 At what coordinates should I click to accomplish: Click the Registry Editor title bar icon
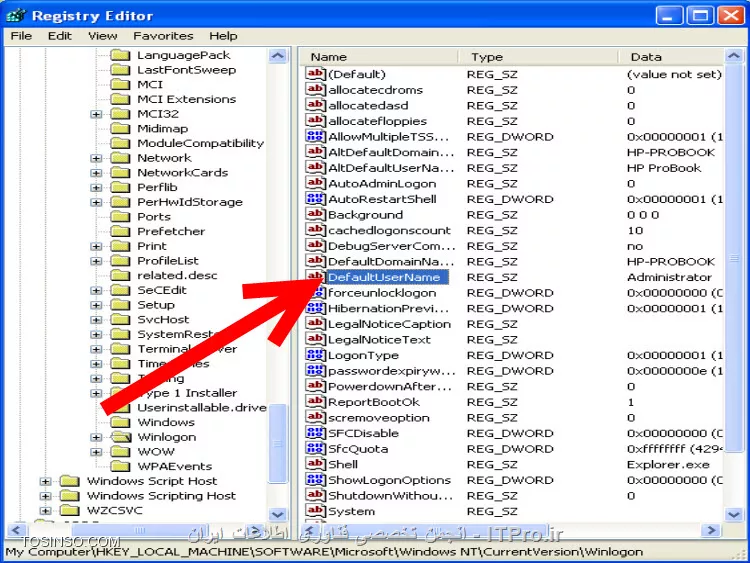coord(15,15)
